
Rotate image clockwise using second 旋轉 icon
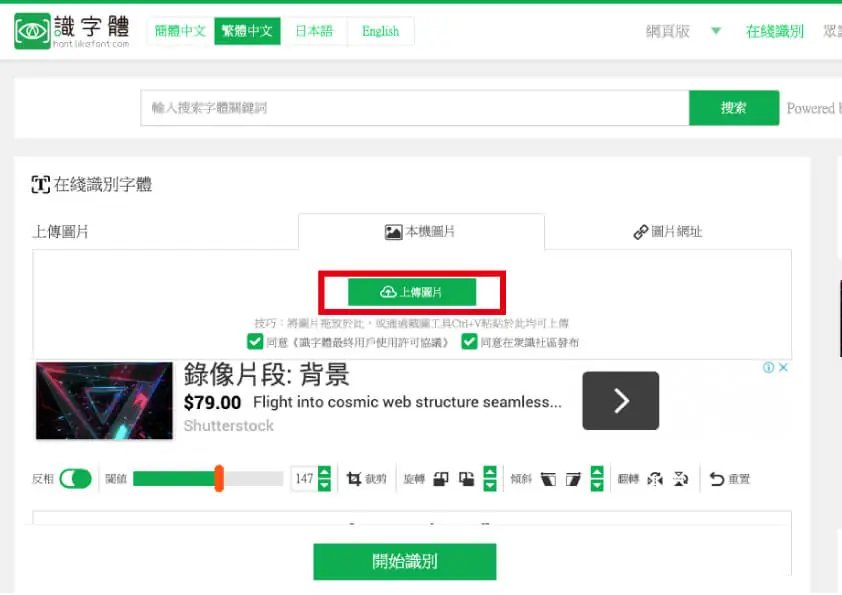tap(467, 478)
